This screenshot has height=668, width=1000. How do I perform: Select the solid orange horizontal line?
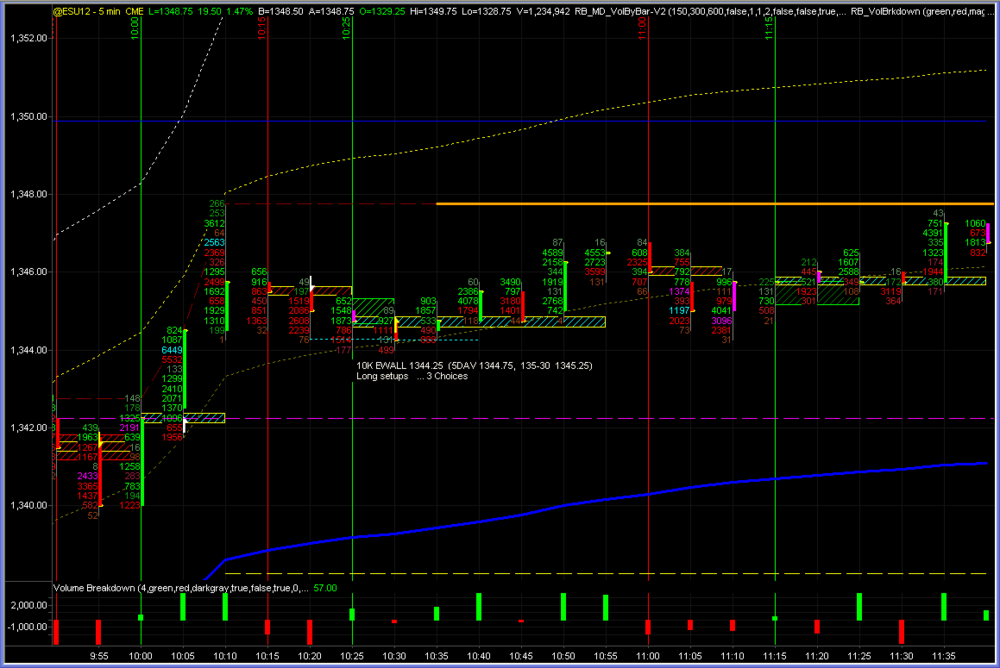tap(714, 204)
